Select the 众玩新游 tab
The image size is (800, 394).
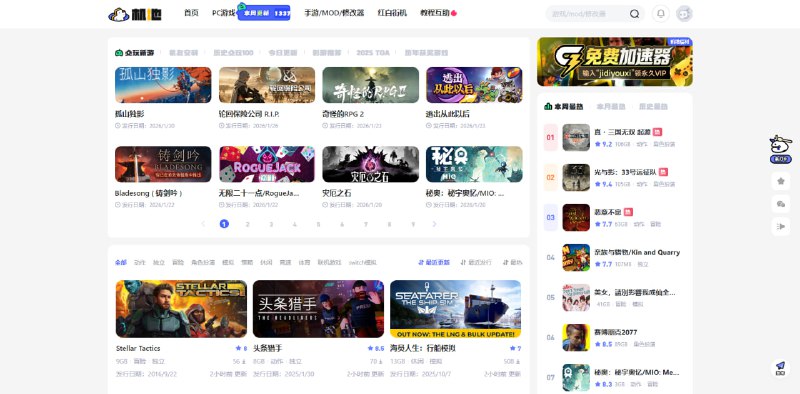click(134, 53)
